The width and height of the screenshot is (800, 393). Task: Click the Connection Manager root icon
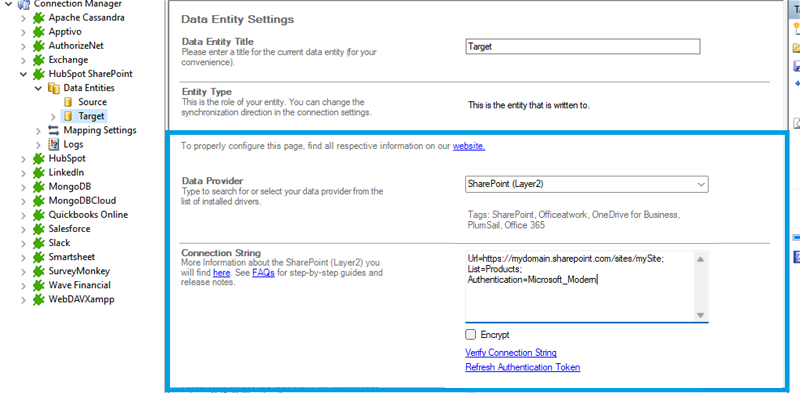(24, 4)
